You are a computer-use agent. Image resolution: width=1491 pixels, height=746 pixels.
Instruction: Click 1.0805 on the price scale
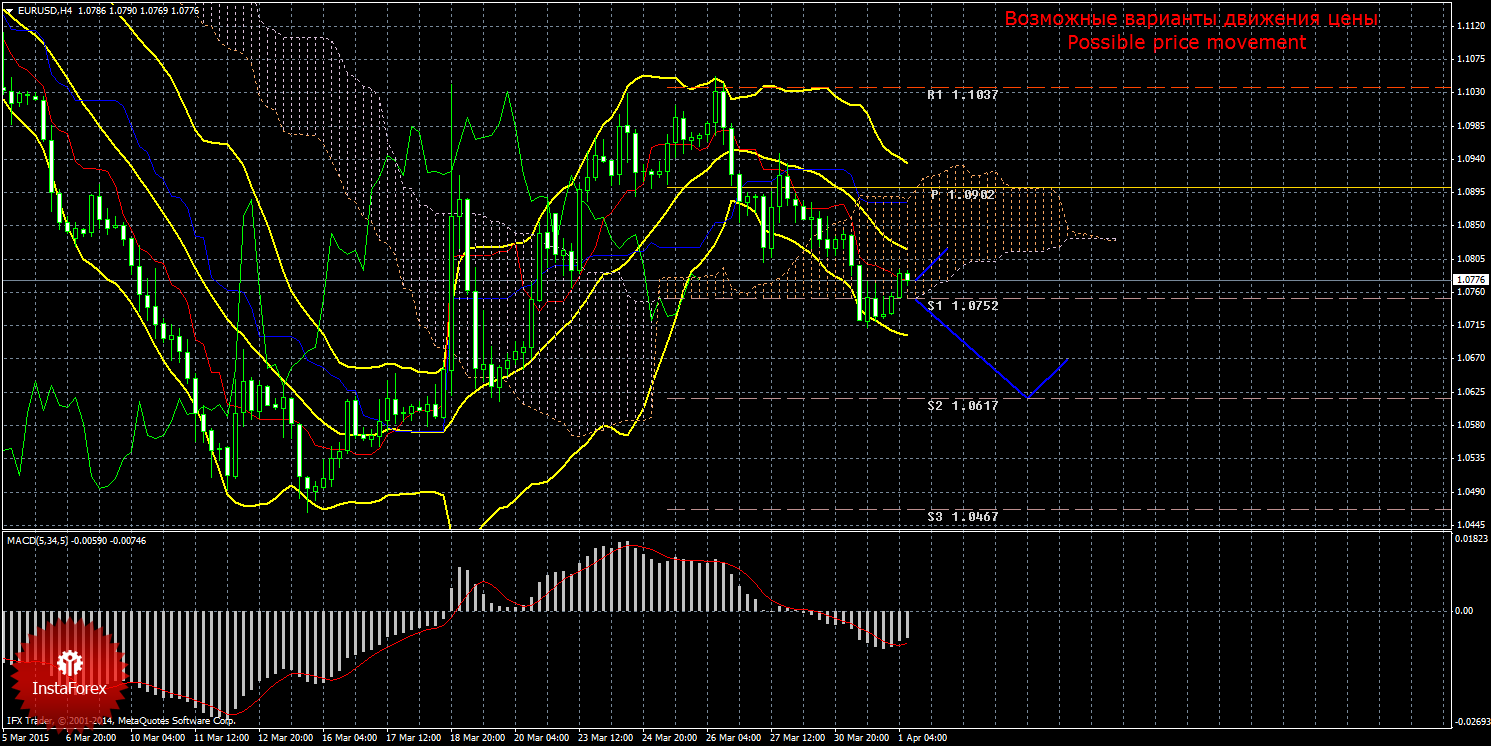point(1470,260)
